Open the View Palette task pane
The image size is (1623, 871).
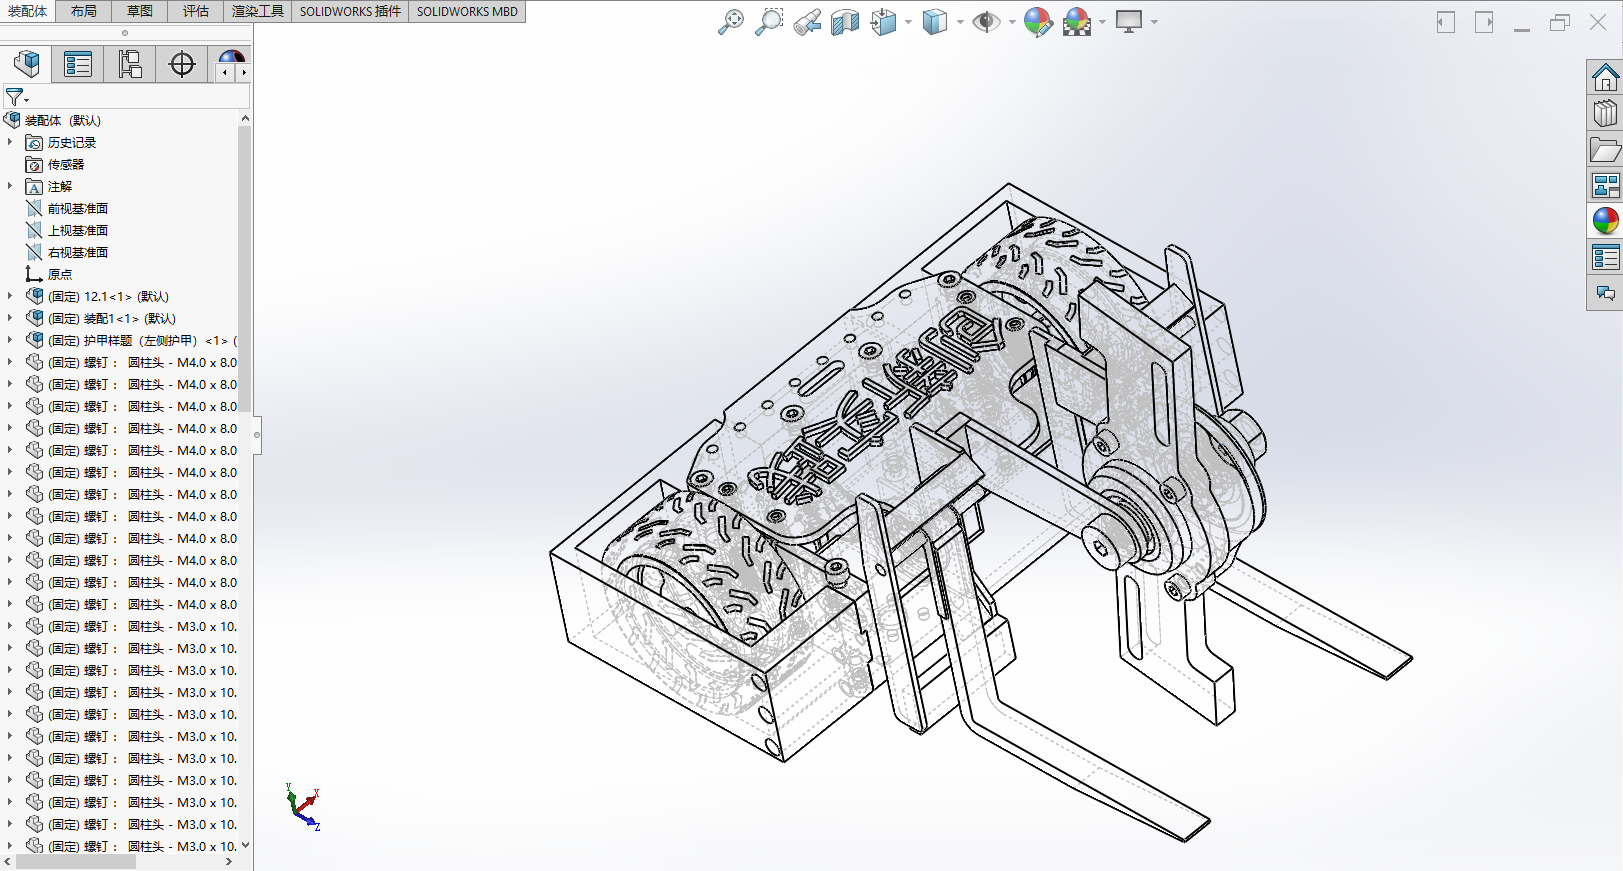point(1605,185)
